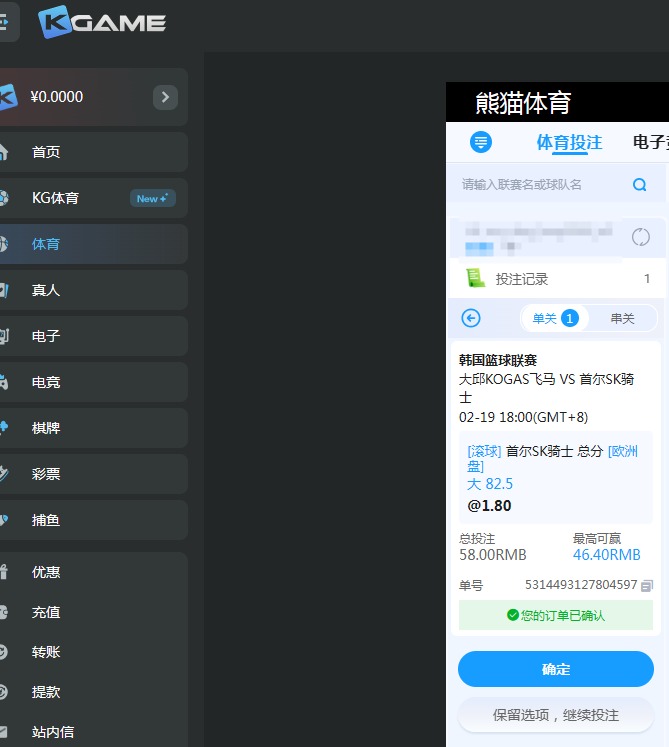Click the 提款 withdrawal icon
This screenshot has height=747, width=669.
click(3, 692)
